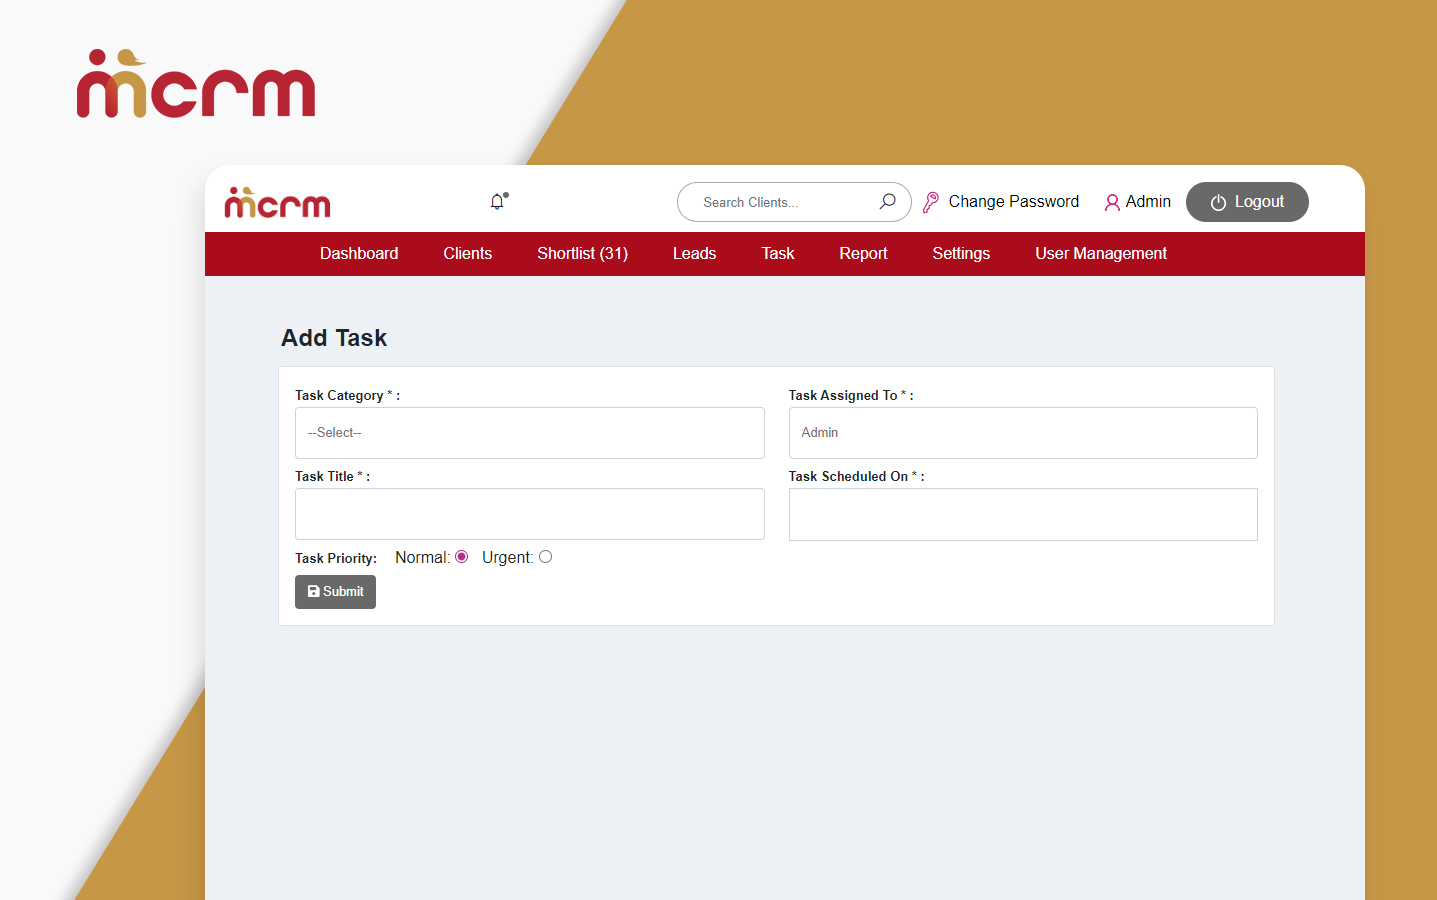Screen dimensions: 1437x900
Task: Click the mcrm logo in header
Action: point(277,203)
